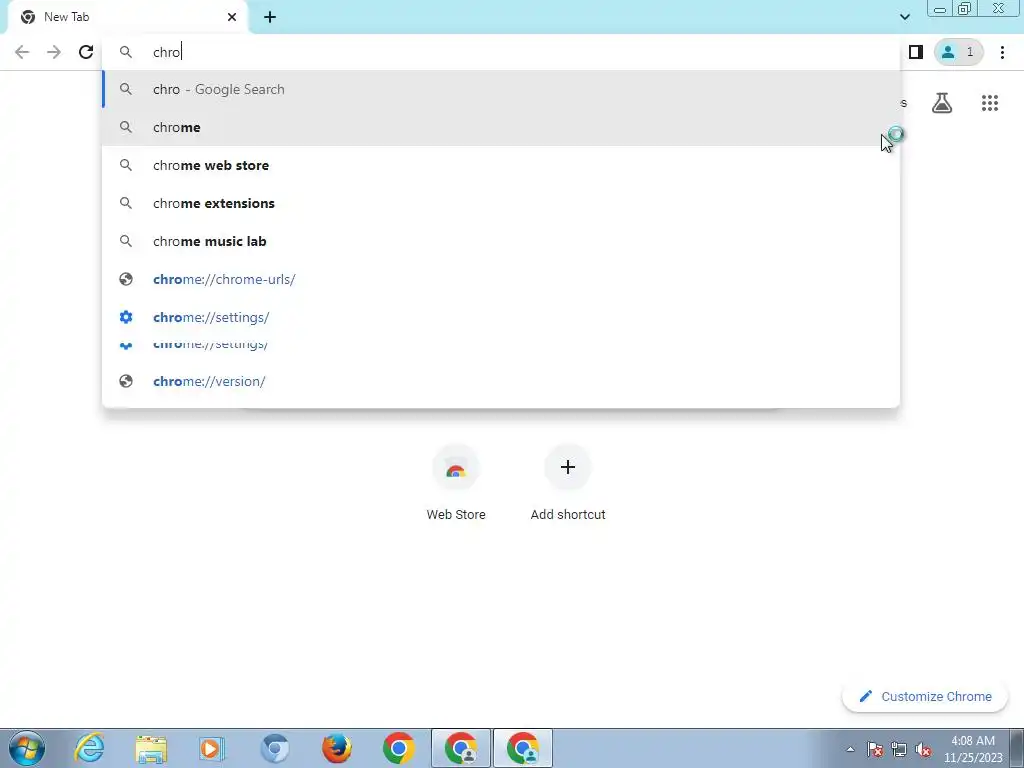Open the Windows Start orb
Screen dimensions: 1024x768
[27, 748]
